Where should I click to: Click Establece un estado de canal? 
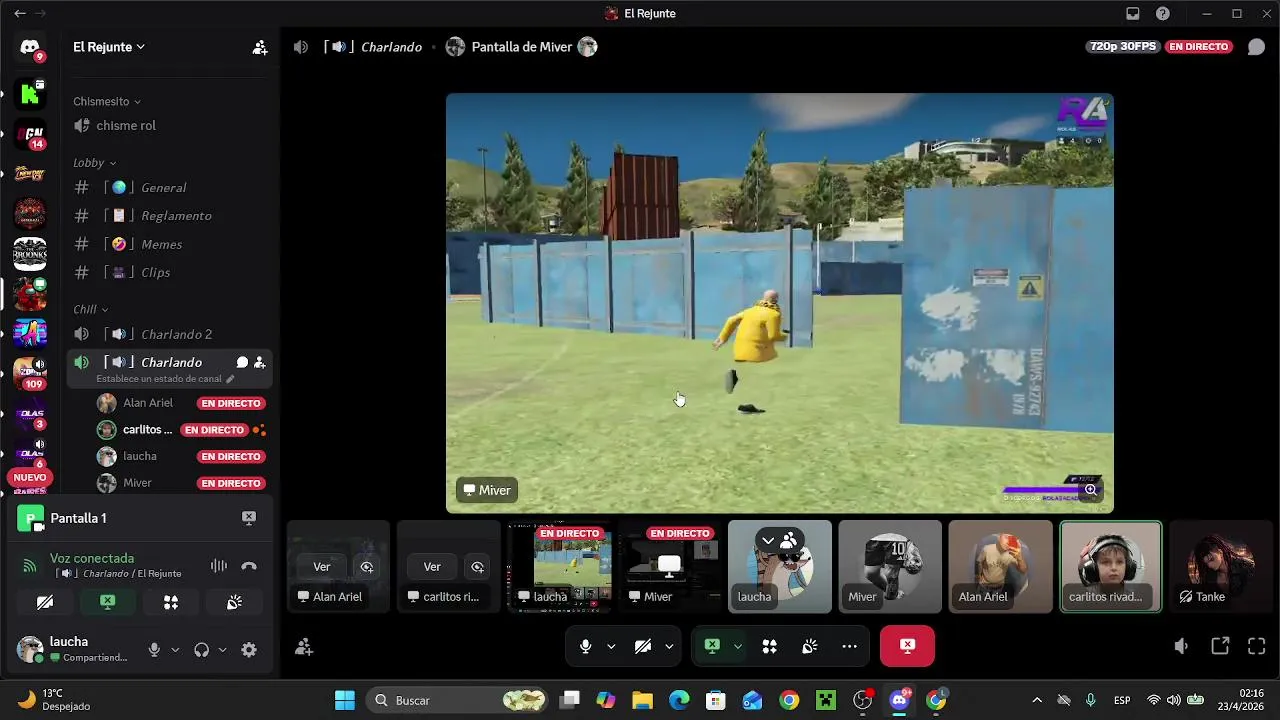(x=165, y=379)
